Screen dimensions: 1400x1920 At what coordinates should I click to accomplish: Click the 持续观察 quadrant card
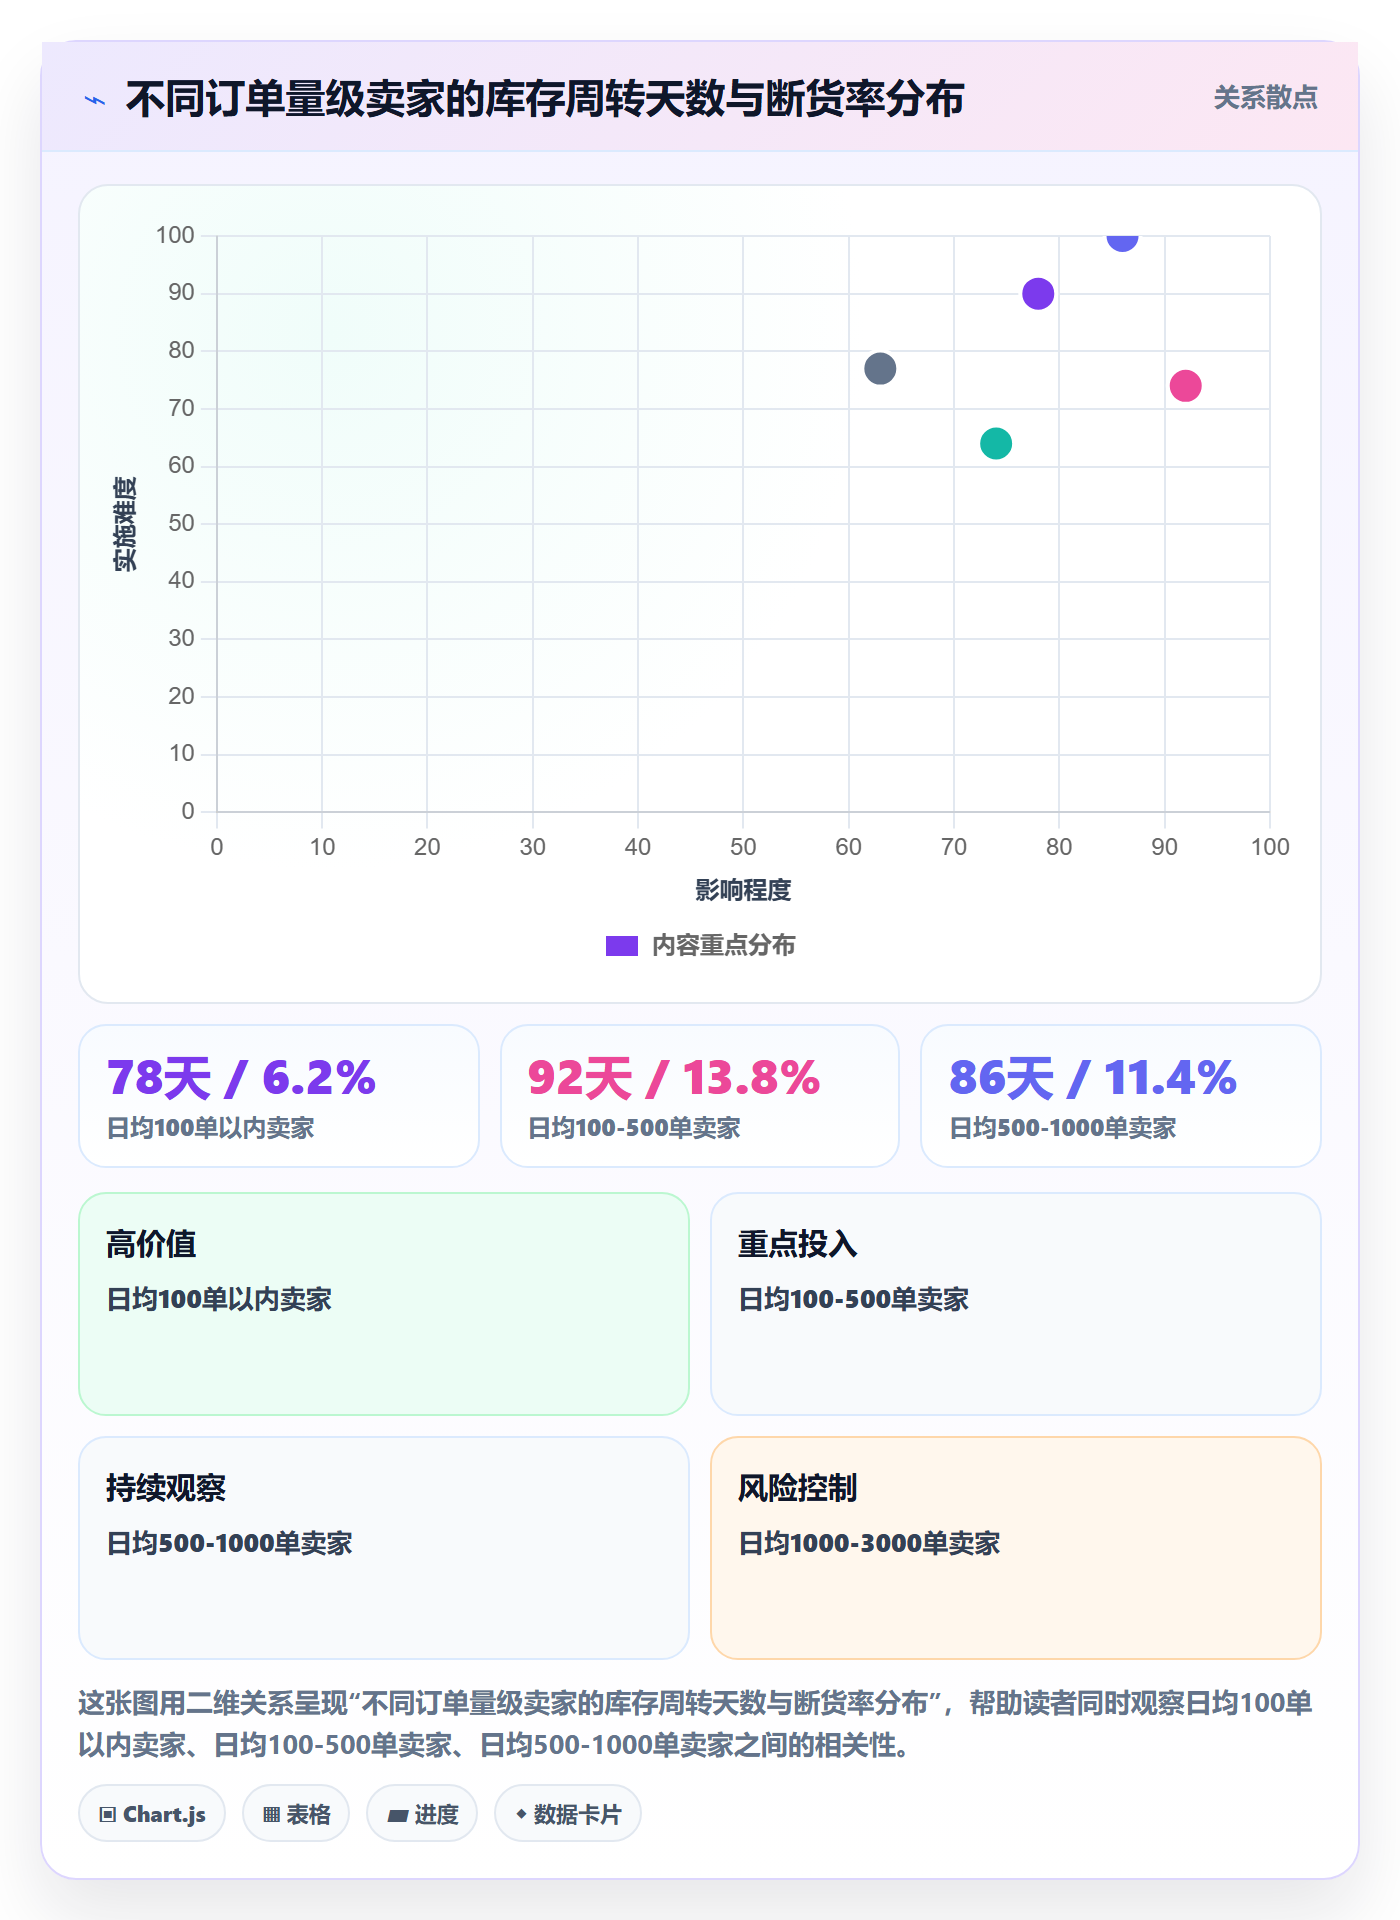(384, 1548)
